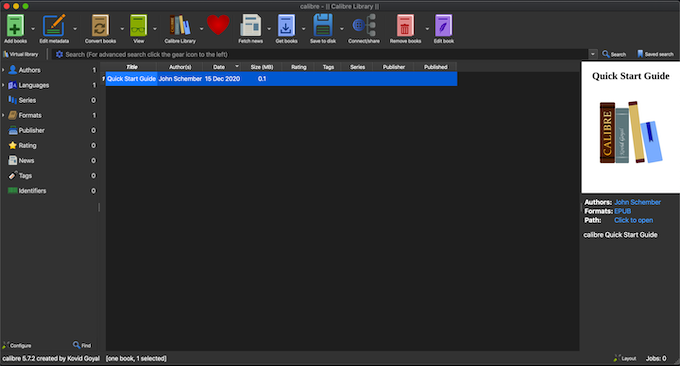Viewport: 680px width, 366px height.
Task: Click Find in tag browser
Action: coord(82,346)
